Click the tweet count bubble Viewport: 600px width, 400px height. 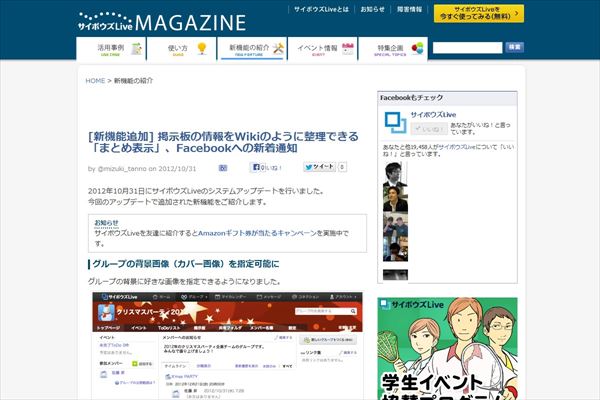click(342, 167)
